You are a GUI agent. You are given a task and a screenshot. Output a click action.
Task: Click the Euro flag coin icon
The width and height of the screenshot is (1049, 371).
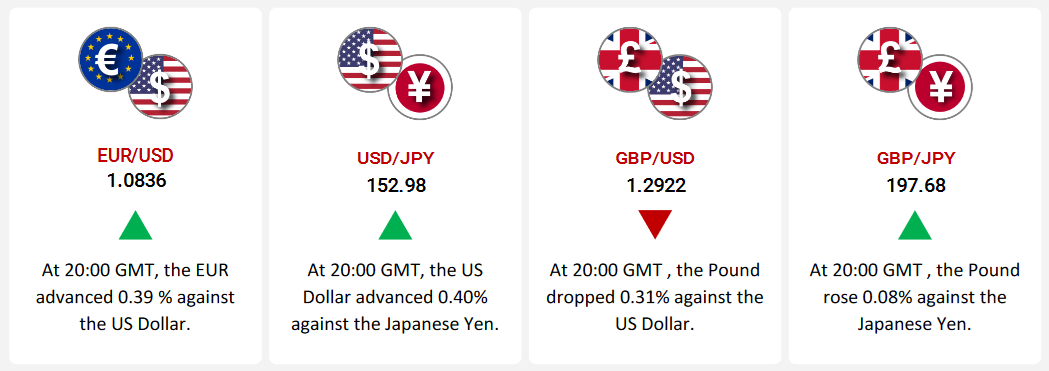click(x=110, y=59)
